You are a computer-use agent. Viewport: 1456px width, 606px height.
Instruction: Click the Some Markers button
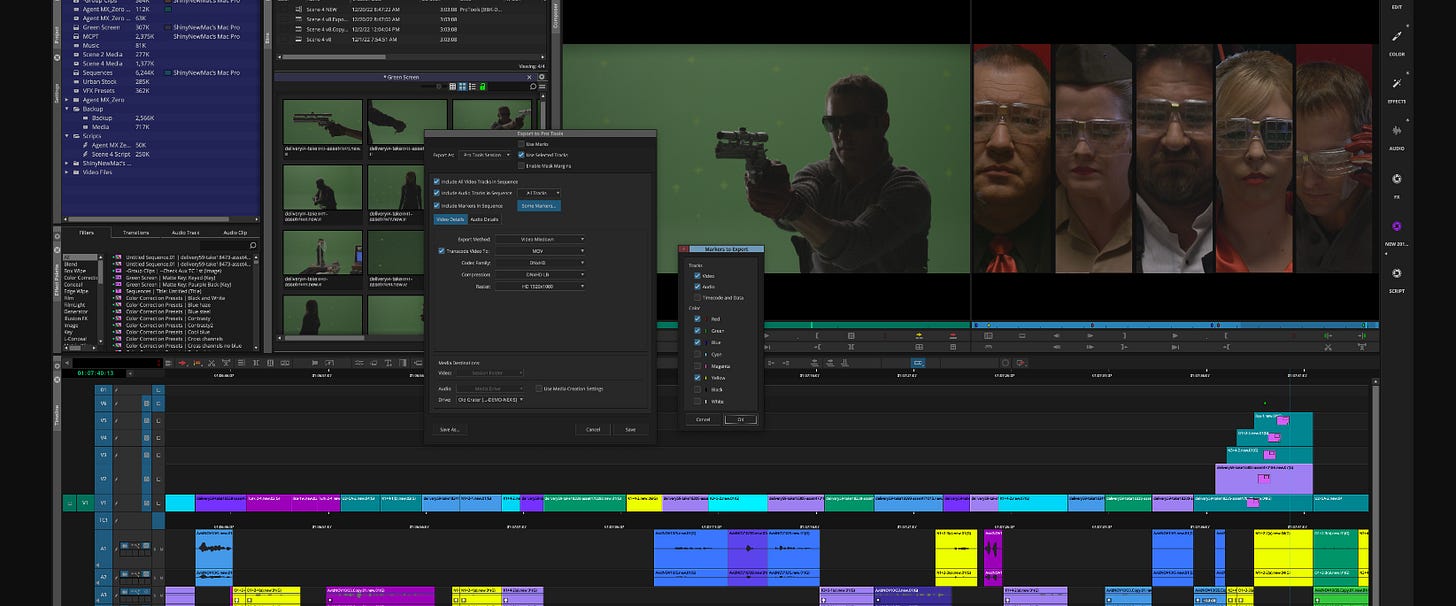[x=539, y=206]
